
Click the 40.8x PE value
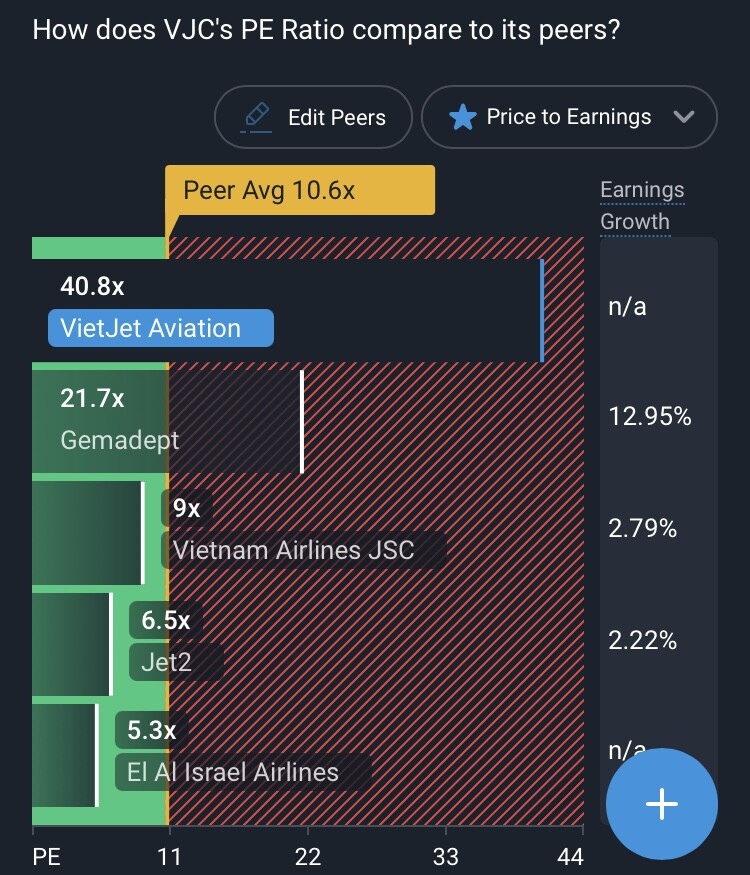point(92,287)
